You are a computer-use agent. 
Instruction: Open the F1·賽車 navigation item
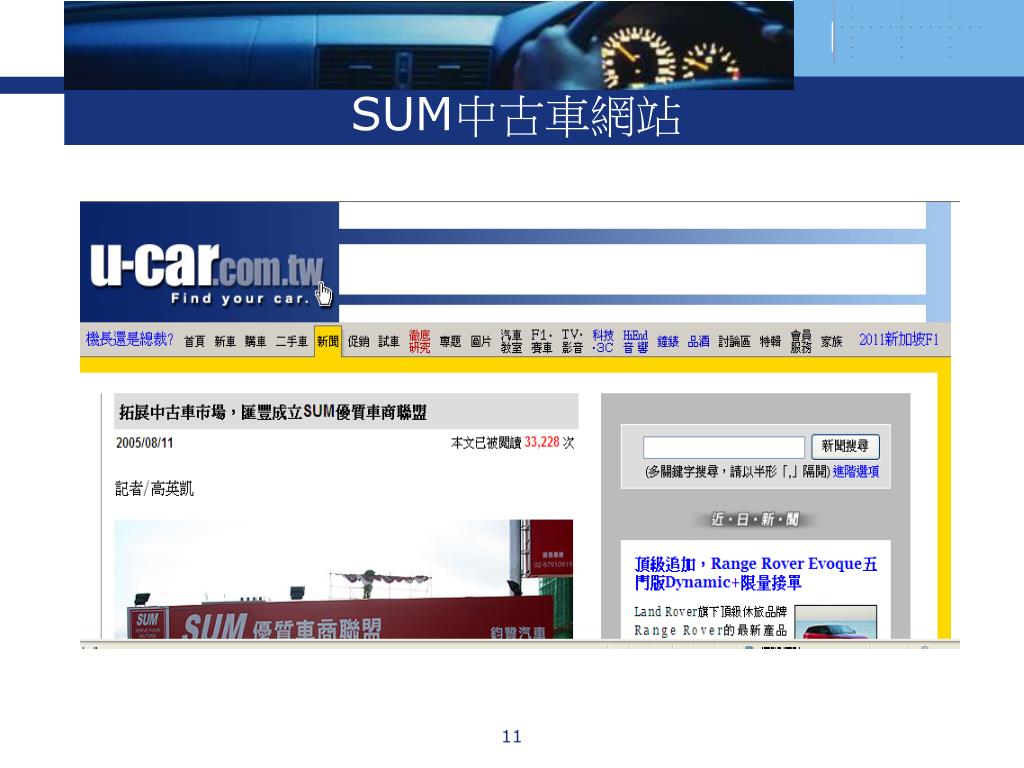542,341
